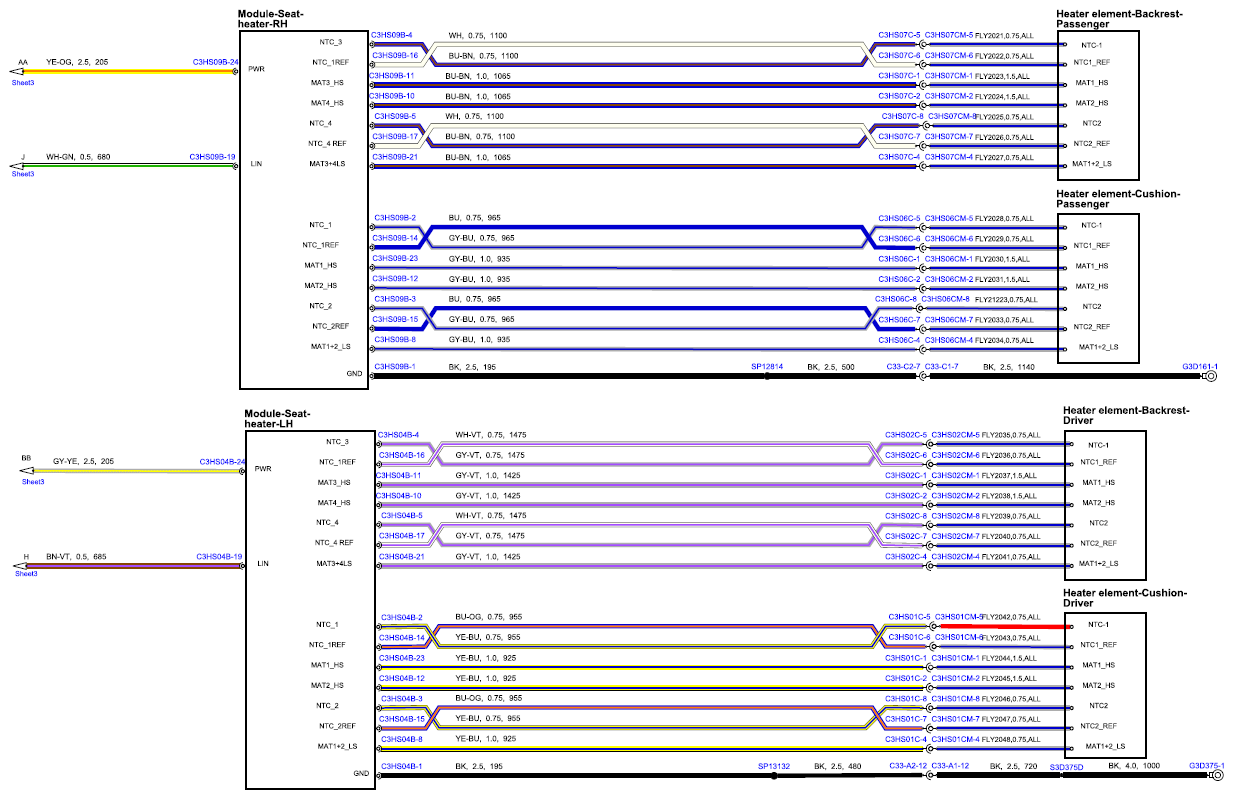Select the Heater element-Cushion-Driver title

pos(1125,597)
